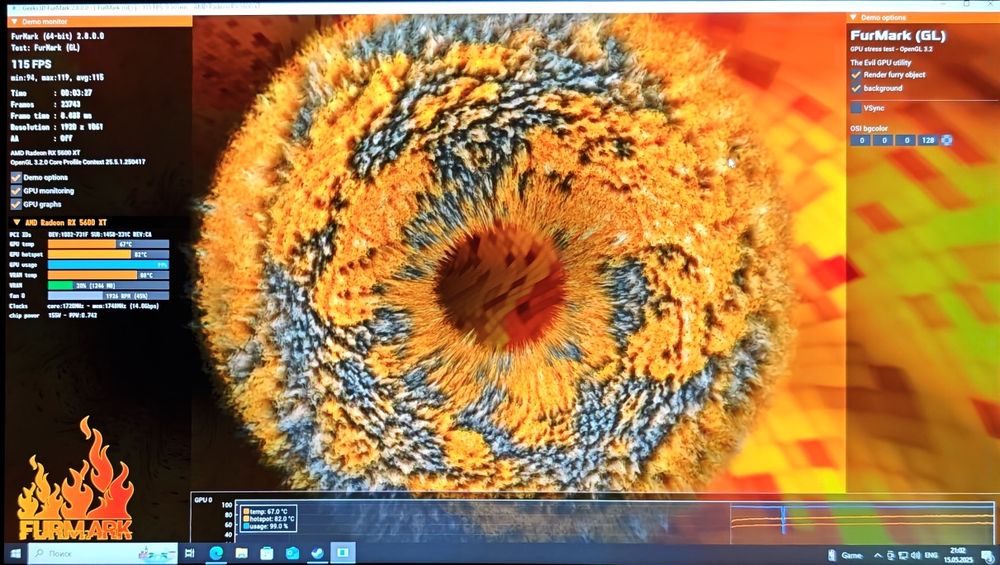Click the graph legend hotspot 82.0 °C
This screenshot has width=1000, height=565.
pyautogui.click(x=268, y=519)
